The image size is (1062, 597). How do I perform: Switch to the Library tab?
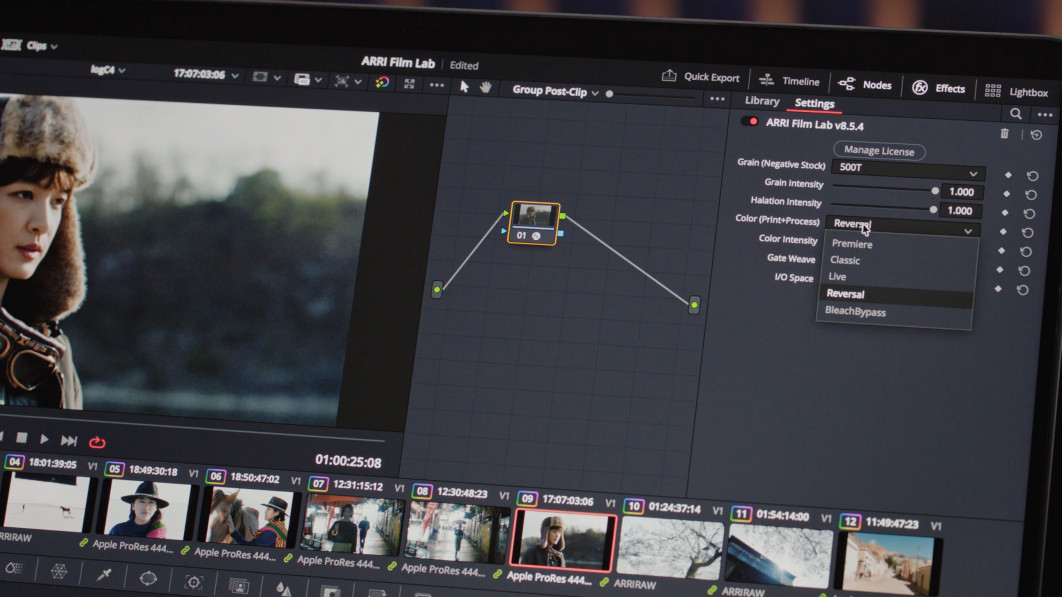coord(762,101)
